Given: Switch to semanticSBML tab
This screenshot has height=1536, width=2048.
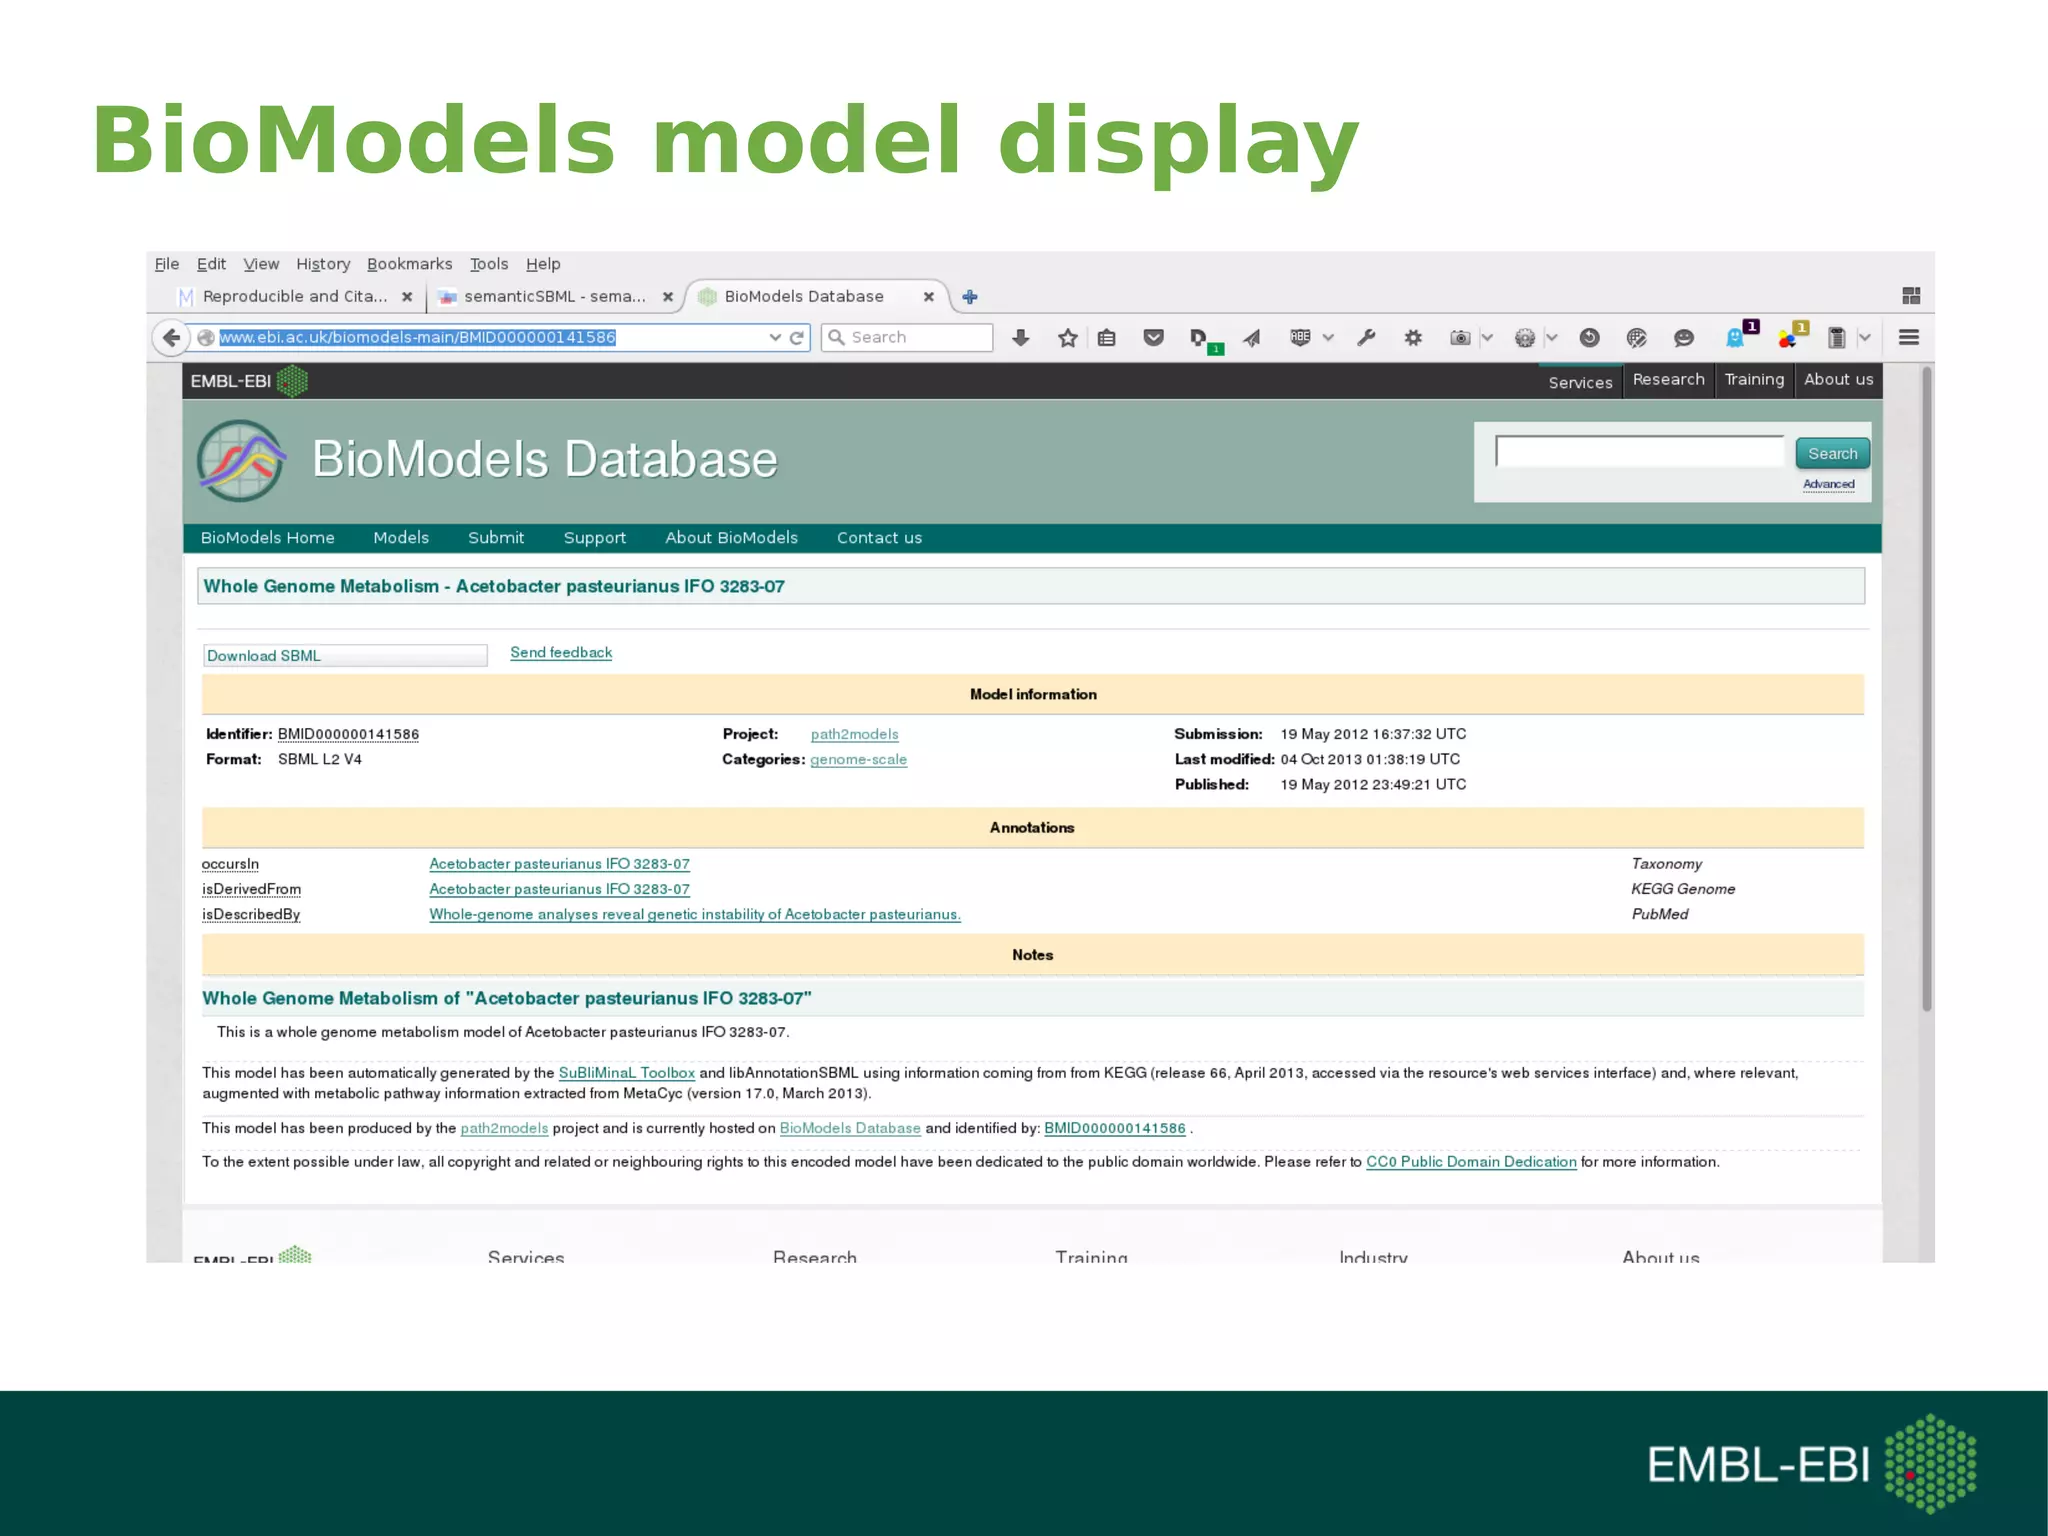Looking at the screenshot, I should [555, 297].
